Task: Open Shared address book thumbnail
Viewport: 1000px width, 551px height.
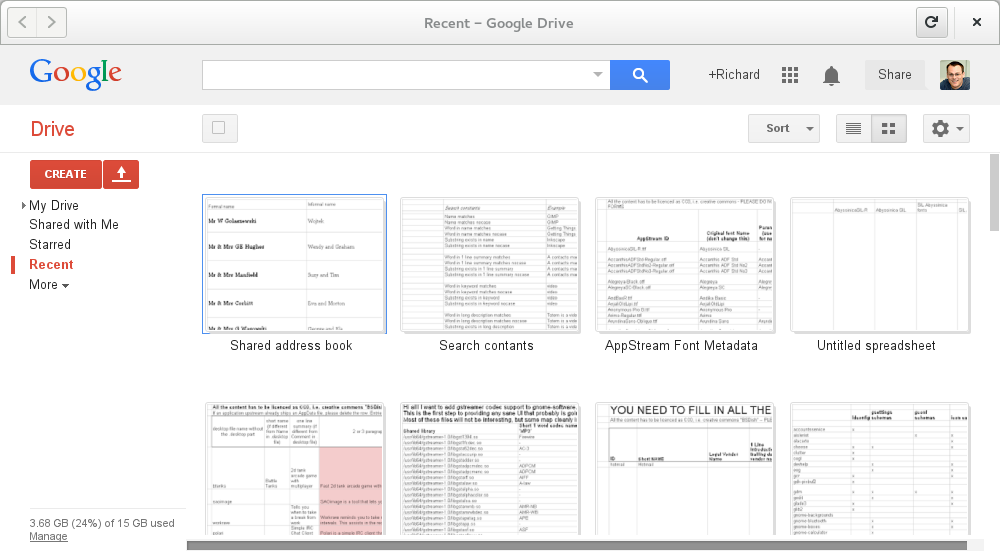Action: click(294, 264)
